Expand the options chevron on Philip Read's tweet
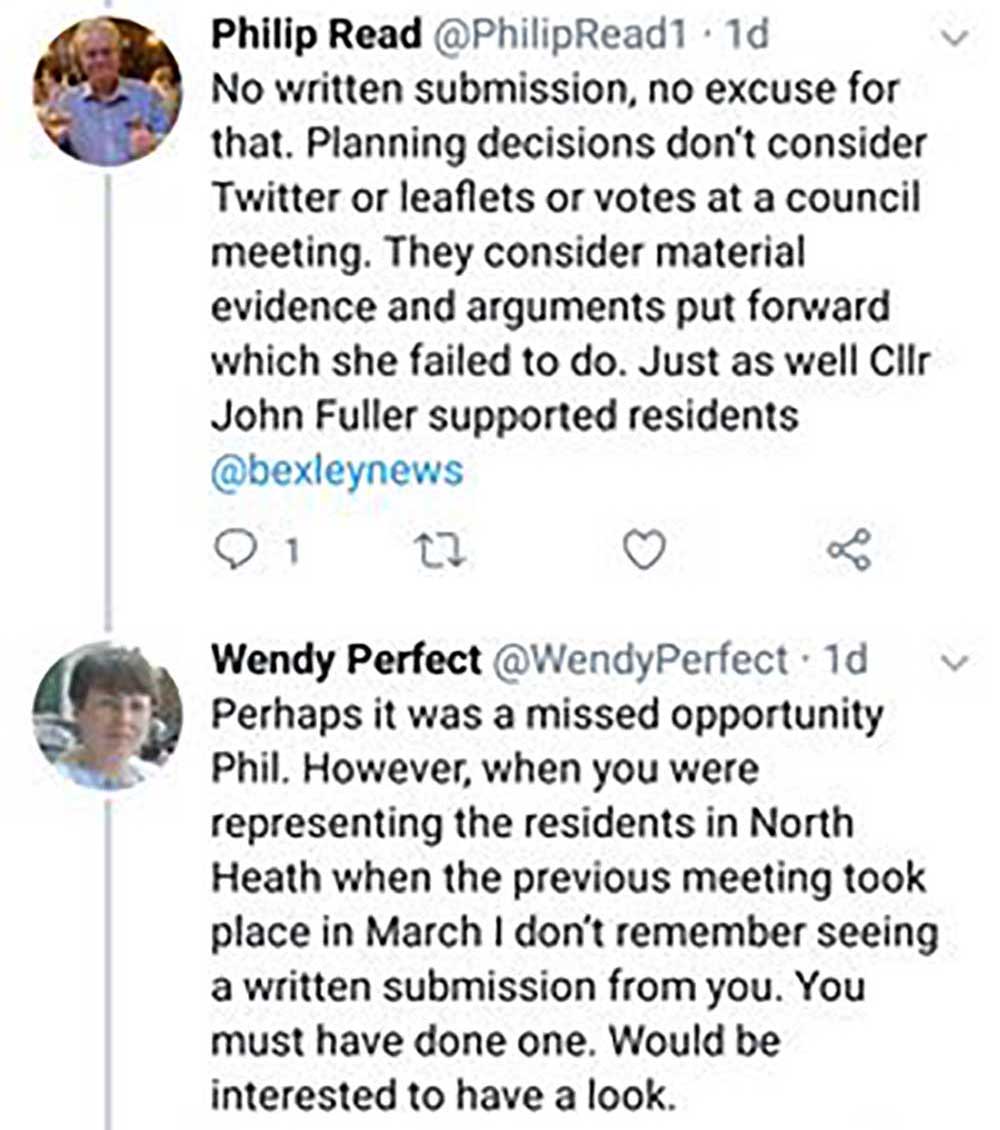1000x1130 pixels. click(956, 38)
